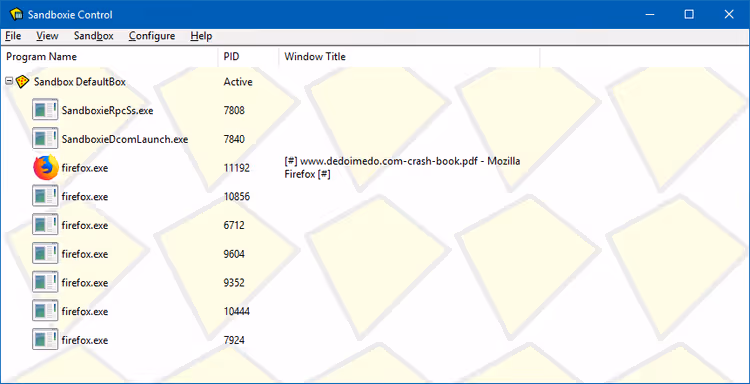The height and width of the screenshot is (384, 750).
Task: Click the icon of firefox.exe PID 7924
Action: coord(45,340)
